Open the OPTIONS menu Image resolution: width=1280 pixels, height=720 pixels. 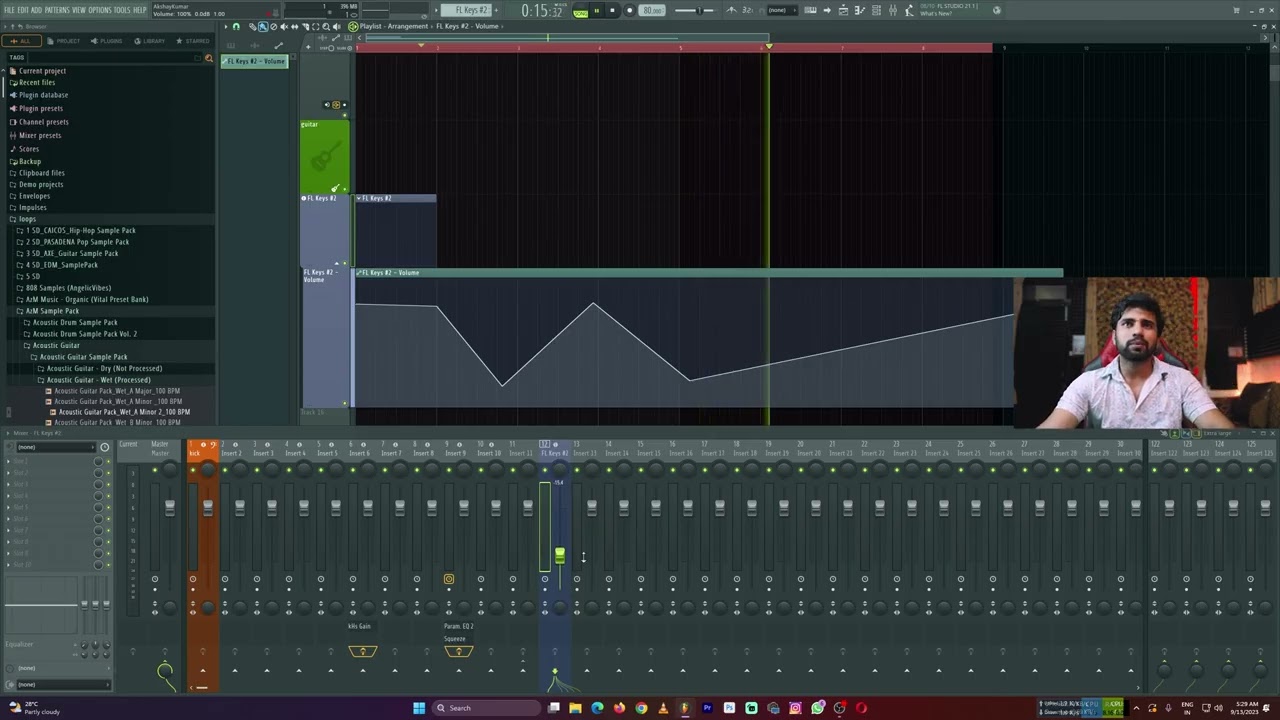pos(100,10)
